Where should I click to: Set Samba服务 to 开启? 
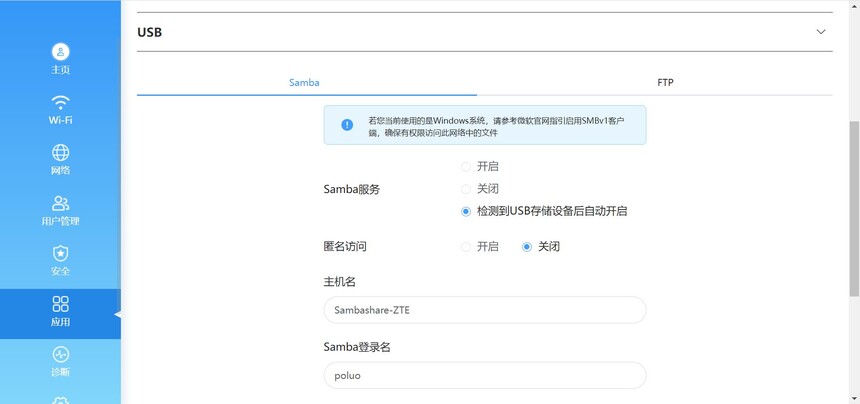click(466, 167)
